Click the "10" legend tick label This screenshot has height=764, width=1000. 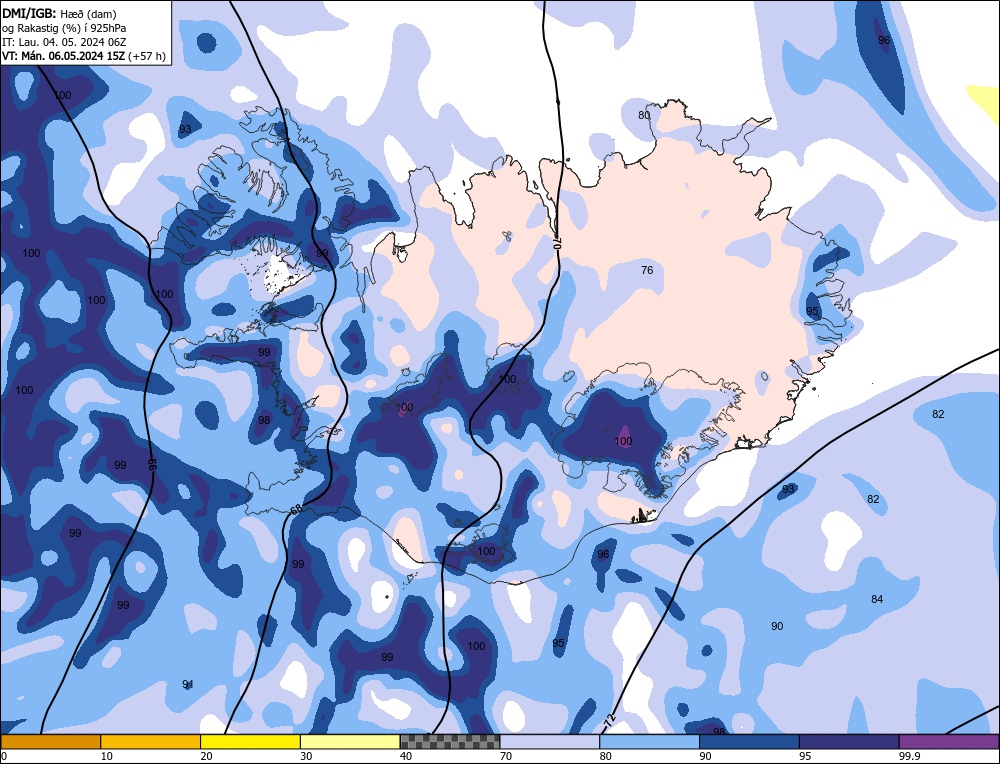(106, 756)
